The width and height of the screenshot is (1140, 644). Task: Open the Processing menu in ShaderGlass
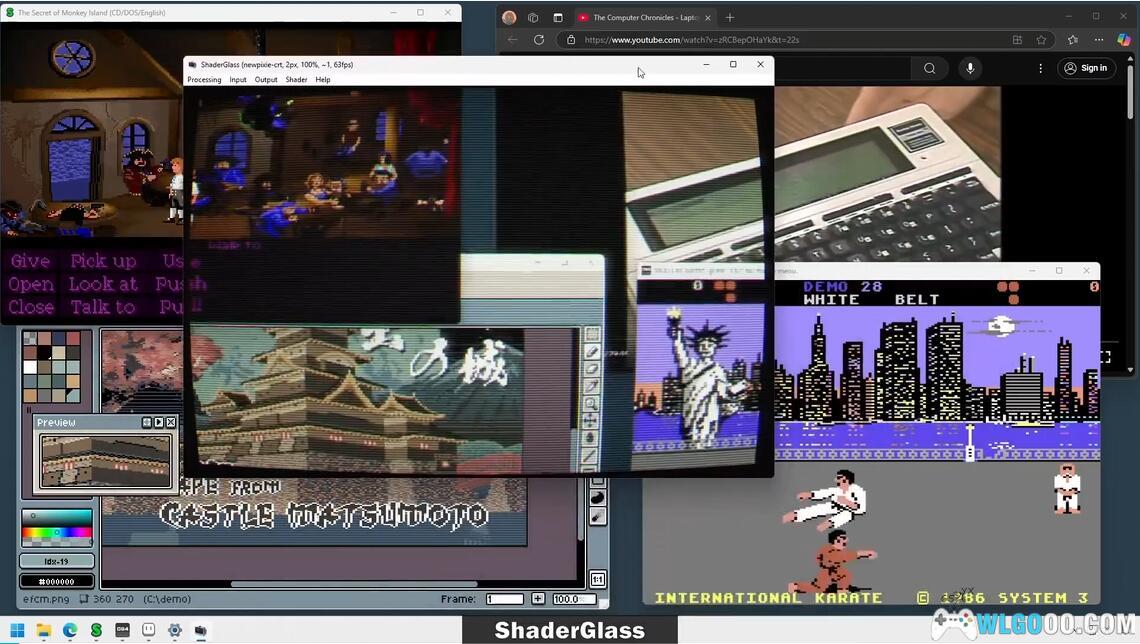click(204, 80)
